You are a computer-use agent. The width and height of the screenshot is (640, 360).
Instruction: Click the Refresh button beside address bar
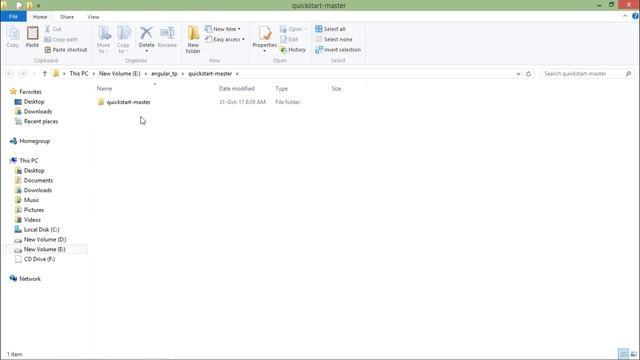point(529,74)
